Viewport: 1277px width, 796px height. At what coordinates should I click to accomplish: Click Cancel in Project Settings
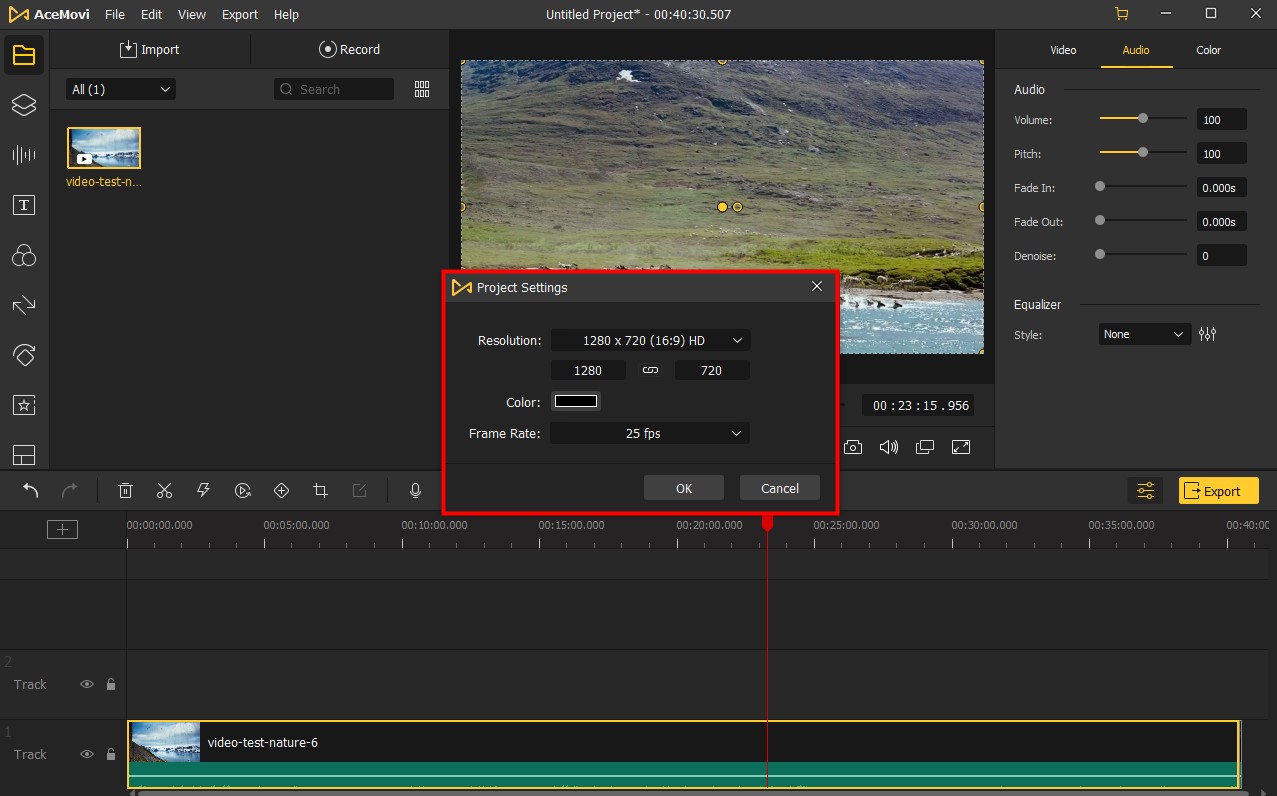779,488
